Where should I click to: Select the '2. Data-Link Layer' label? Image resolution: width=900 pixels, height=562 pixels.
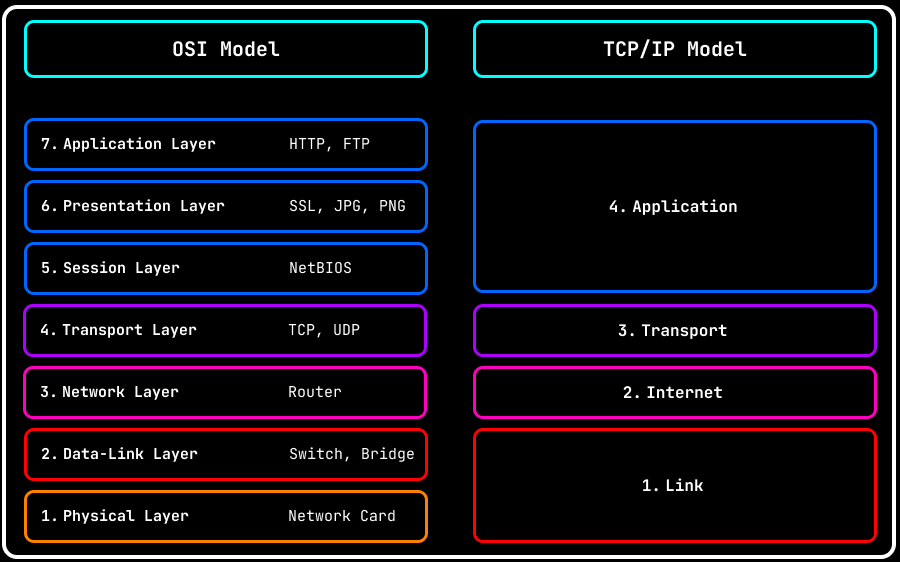pos(119,454)
